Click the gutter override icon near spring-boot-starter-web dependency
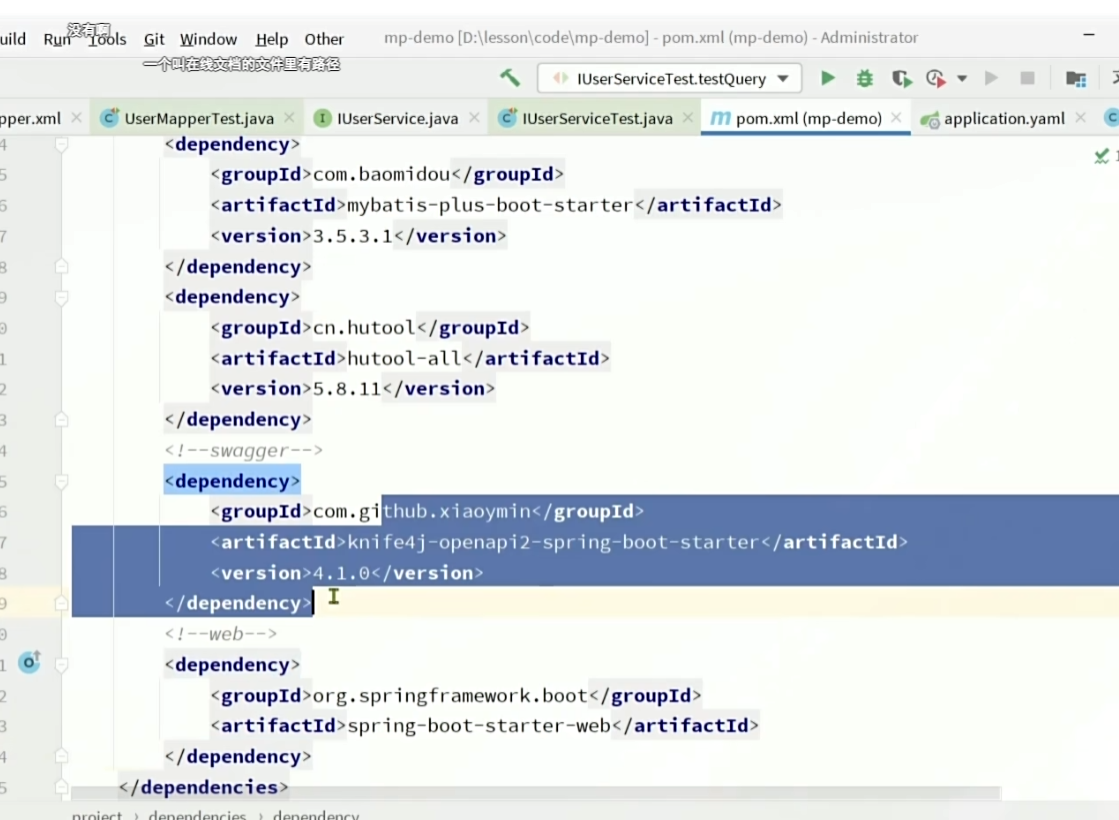The width and height of the screenshot is (1119, 820). click(x=29, y=663)
